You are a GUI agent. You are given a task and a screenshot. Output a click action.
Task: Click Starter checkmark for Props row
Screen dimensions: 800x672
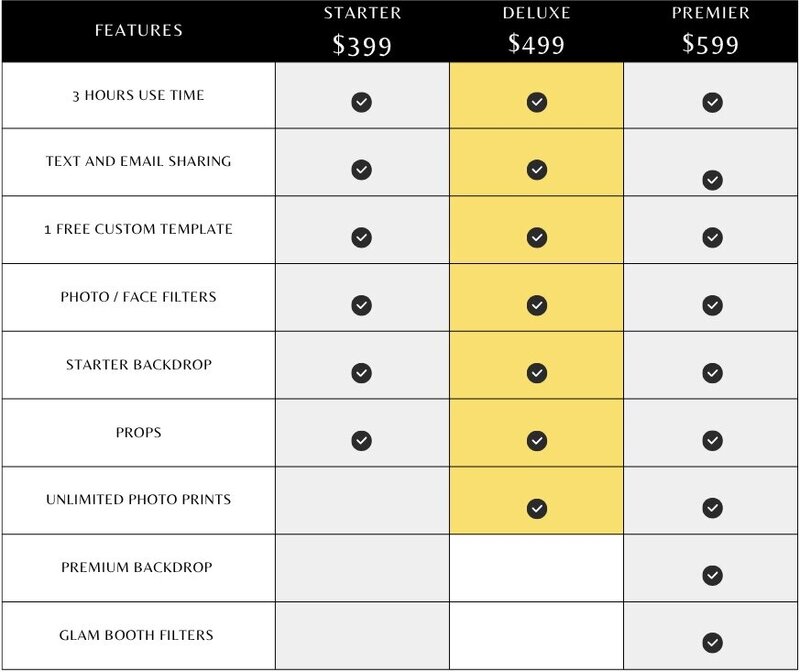pos(361,440)
